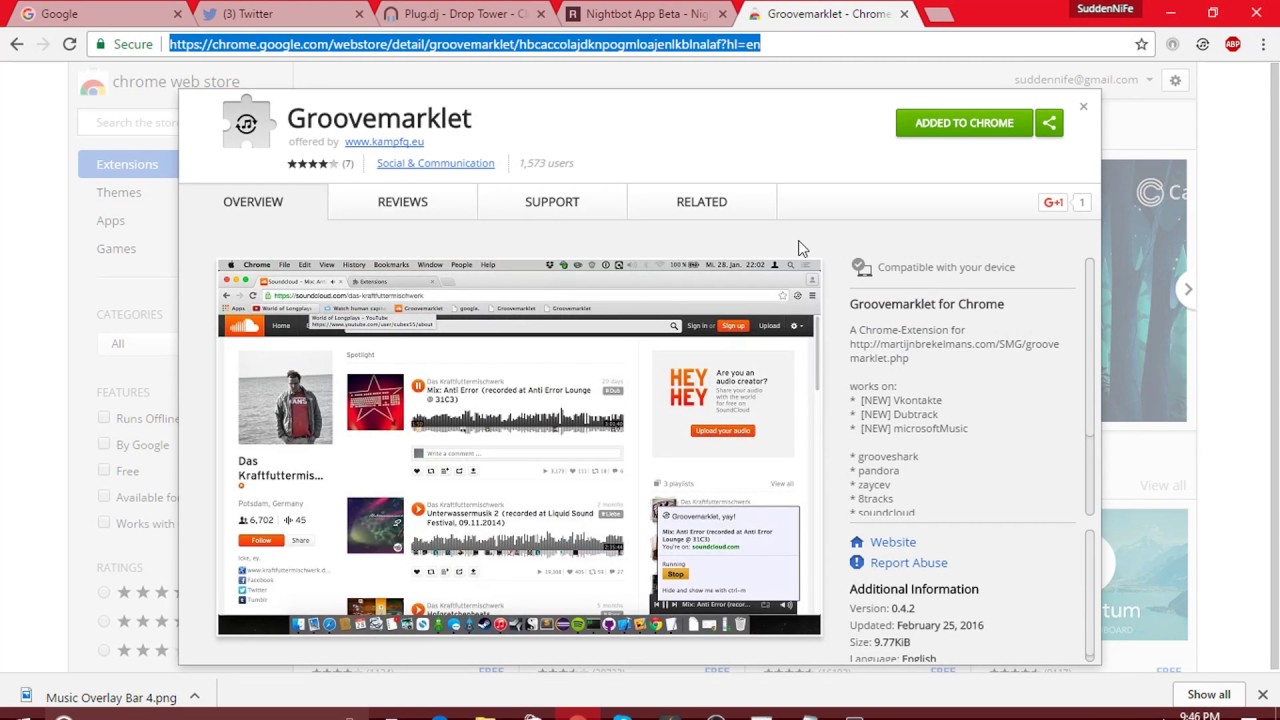Image resolution: width=1280 pixels, height=720 pixels.
Task: Enable the Runs Offline checkbox
Action: click(104, 418)
